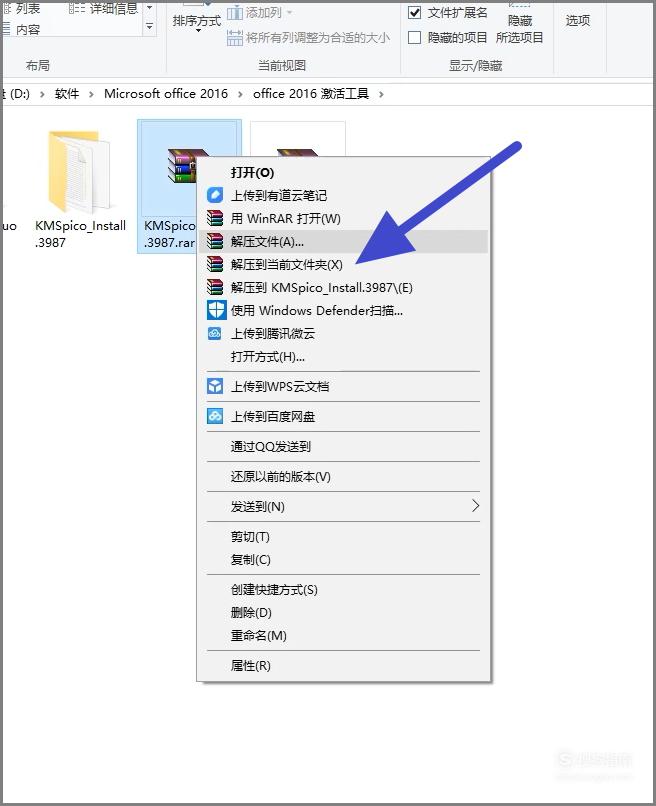Click the WinRAR icon beside 解压到 KMSpico_Install.3987\(E)

click(215, 287)
